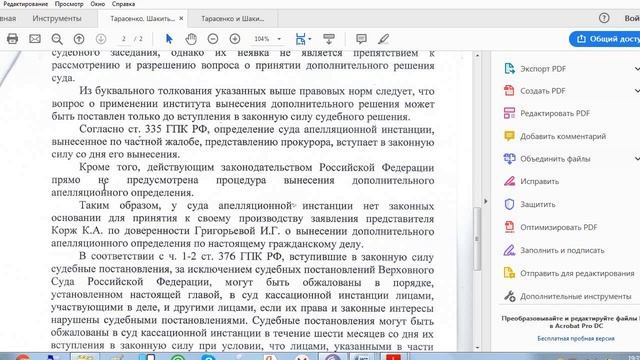Select the highlight pen tool

[x=383, y=39]
